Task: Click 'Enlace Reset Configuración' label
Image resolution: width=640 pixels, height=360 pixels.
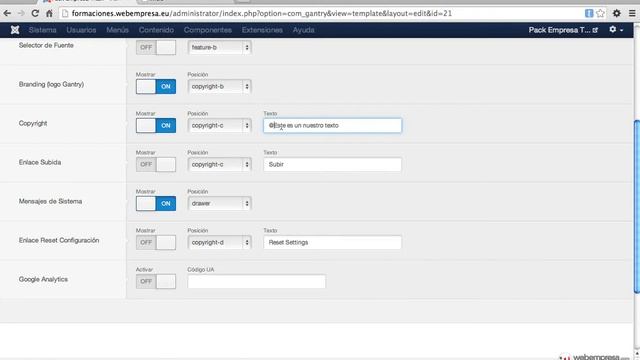Action: click(59, 240)
